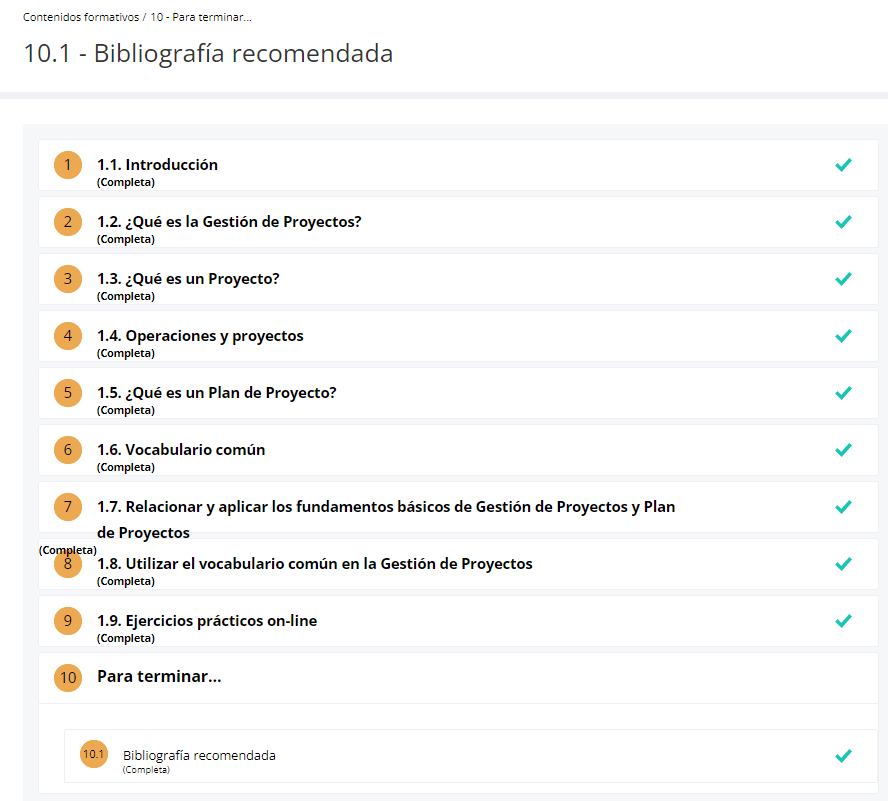The image size is (888, 801).
Task: Open the 10 - Para terminar... breadcrumb
Action: point(201,17)
